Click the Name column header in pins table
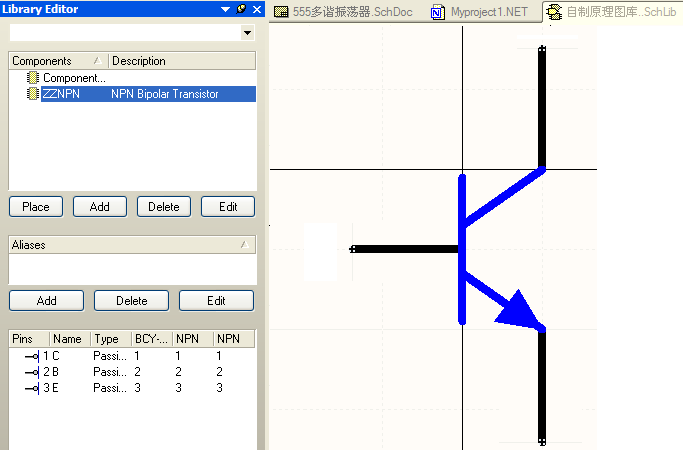The height and width of the screenshot is (450, 683). [70, 339]
